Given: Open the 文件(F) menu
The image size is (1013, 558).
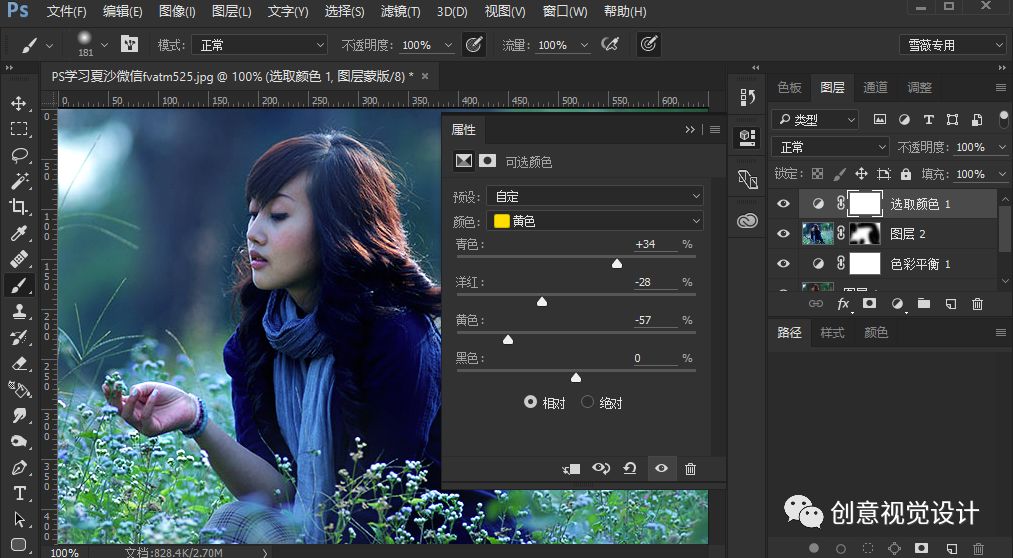Looking at the screenshot, I should pyautogui.click(x=67, y=12).
